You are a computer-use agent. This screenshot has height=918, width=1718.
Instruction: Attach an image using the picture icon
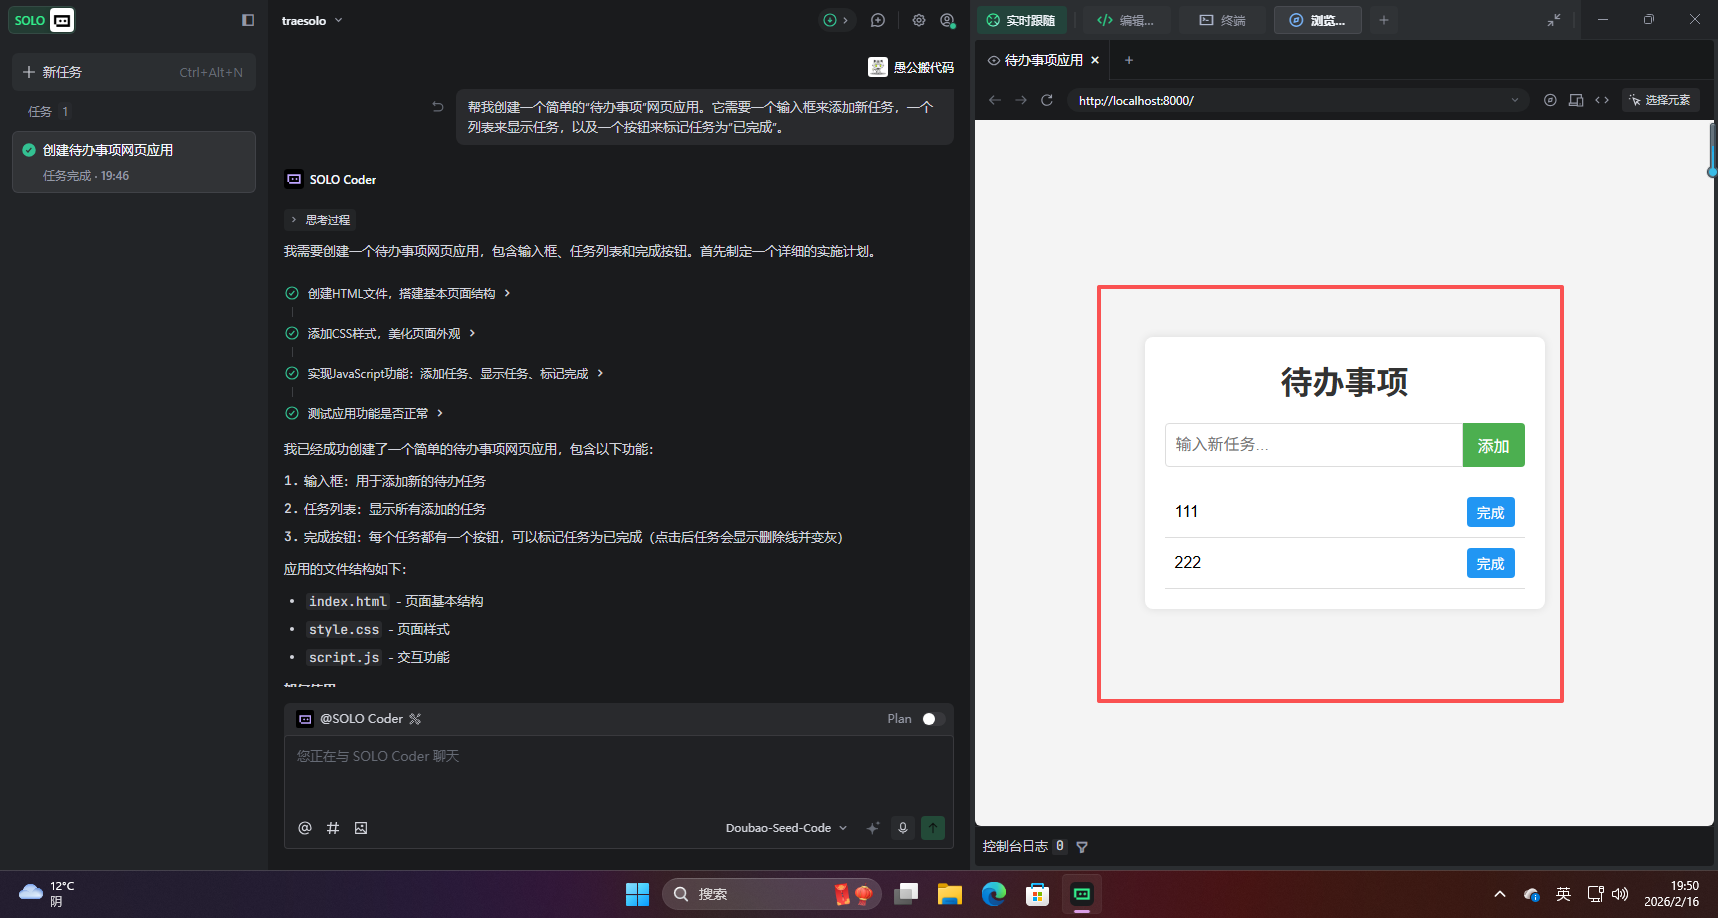tap(361, 828)
